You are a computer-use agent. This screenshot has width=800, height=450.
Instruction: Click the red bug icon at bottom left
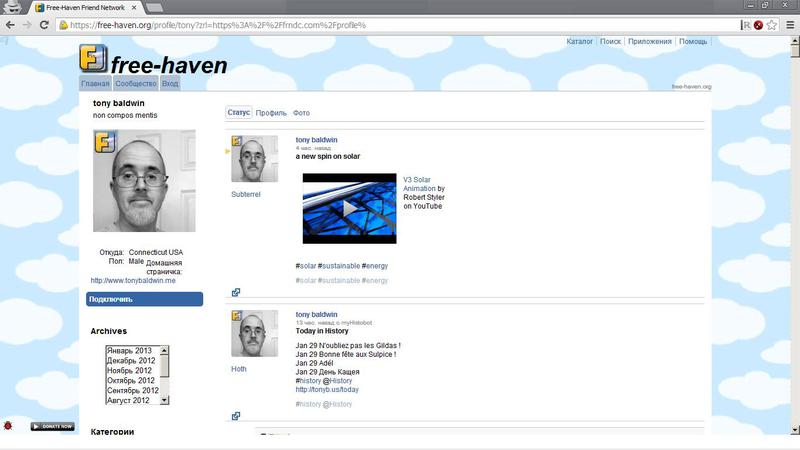pos(8,426)
